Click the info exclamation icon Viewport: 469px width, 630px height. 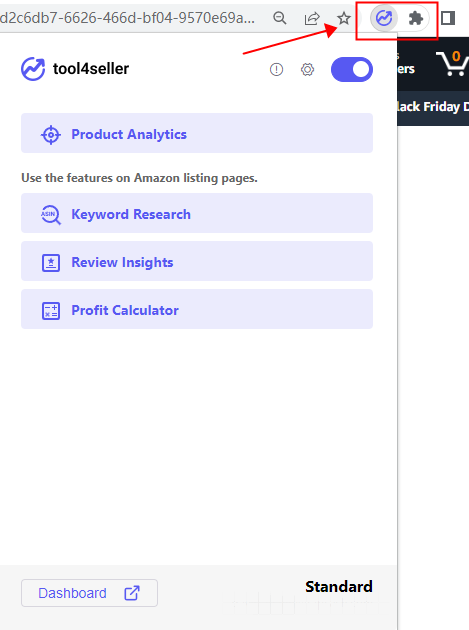tap(276, 70)
